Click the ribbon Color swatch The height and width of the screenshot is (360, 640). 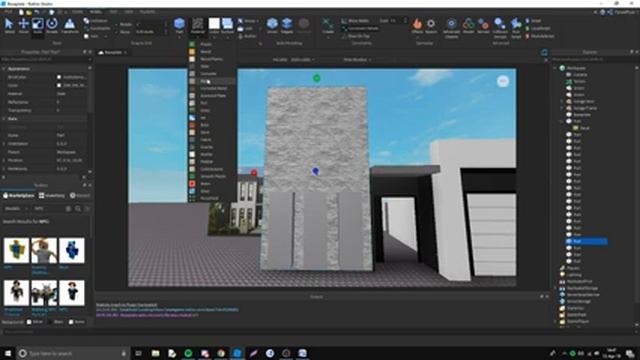[214, 24]
